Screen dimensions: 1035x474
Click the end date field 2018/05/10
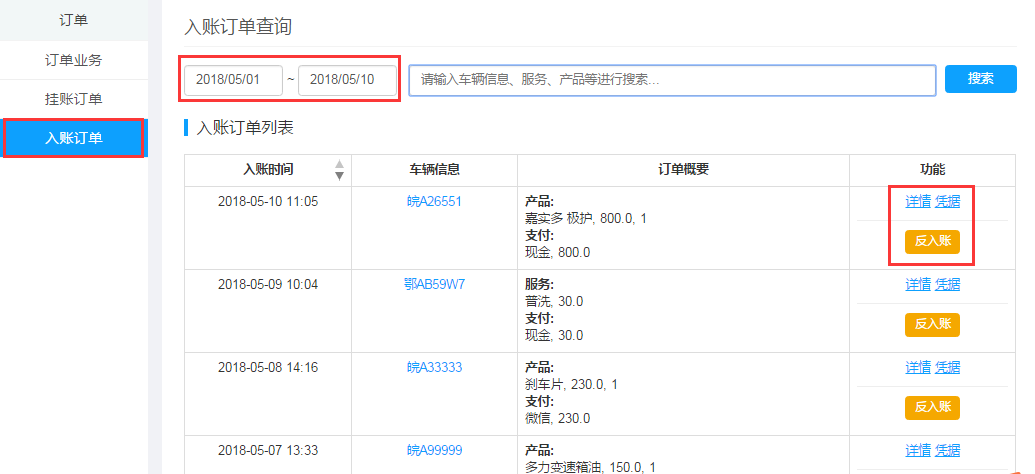pyautogui.click(x=347, y=80)
